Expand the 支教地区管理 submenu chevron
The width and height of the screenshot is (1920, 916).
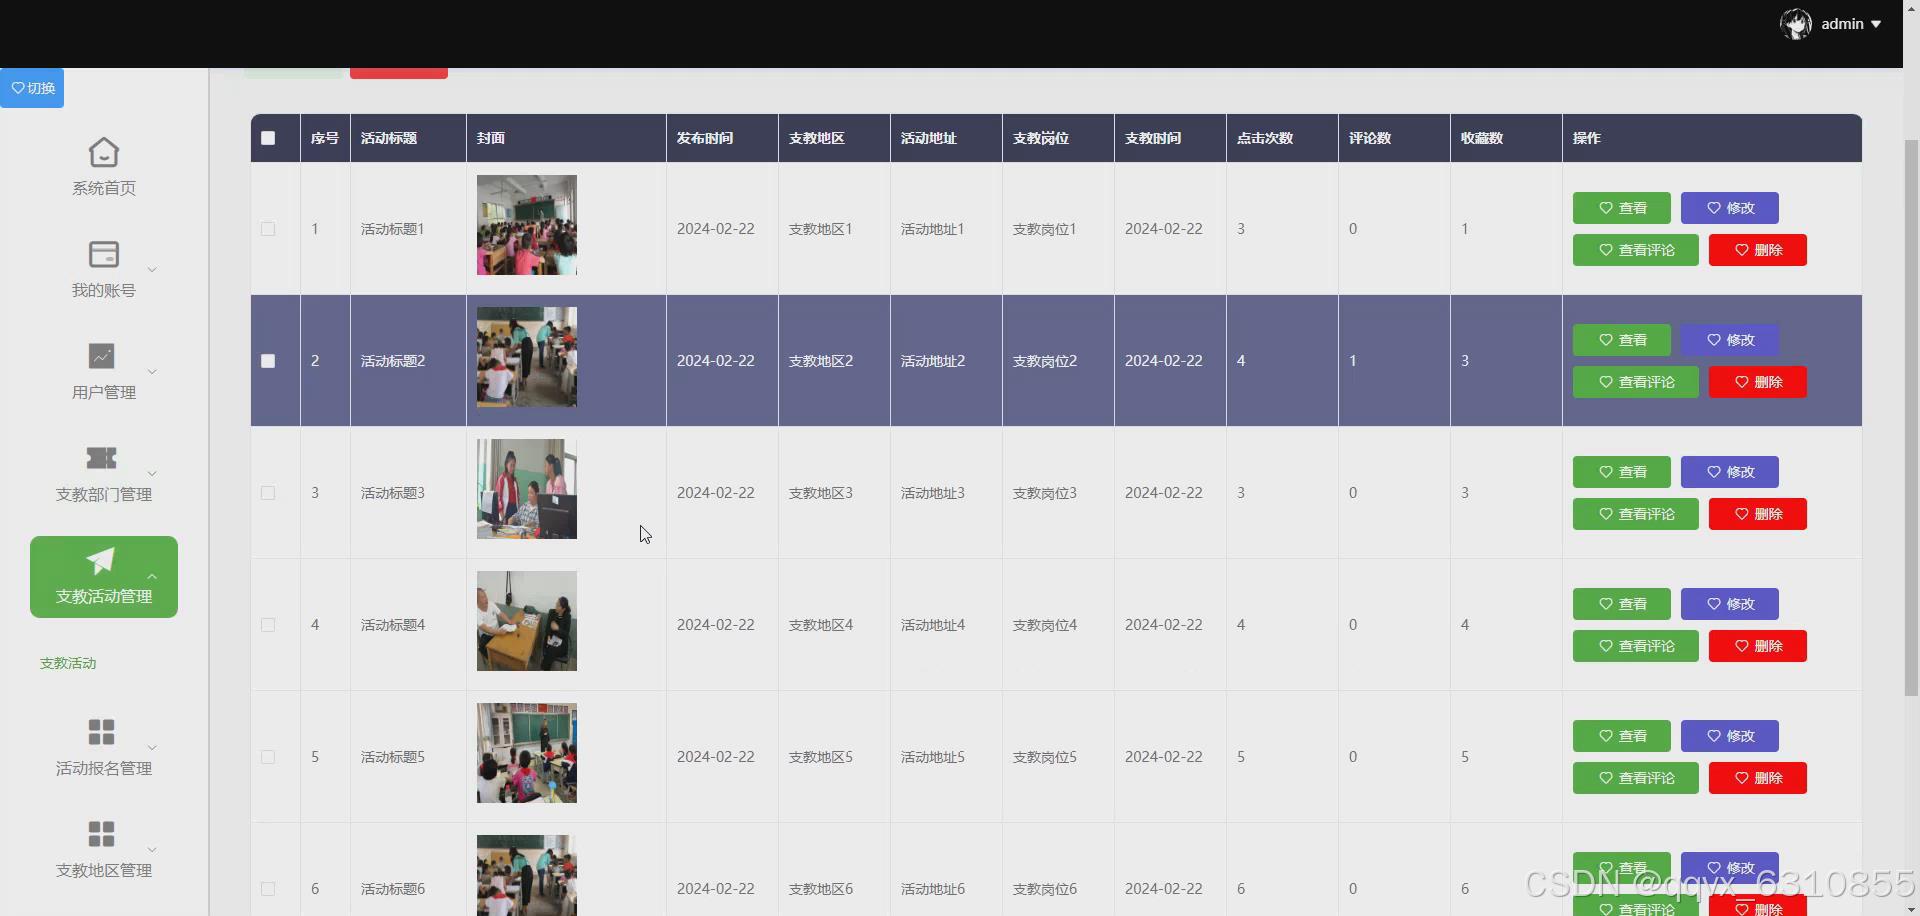pyautogui.click(x=152, y=850)
